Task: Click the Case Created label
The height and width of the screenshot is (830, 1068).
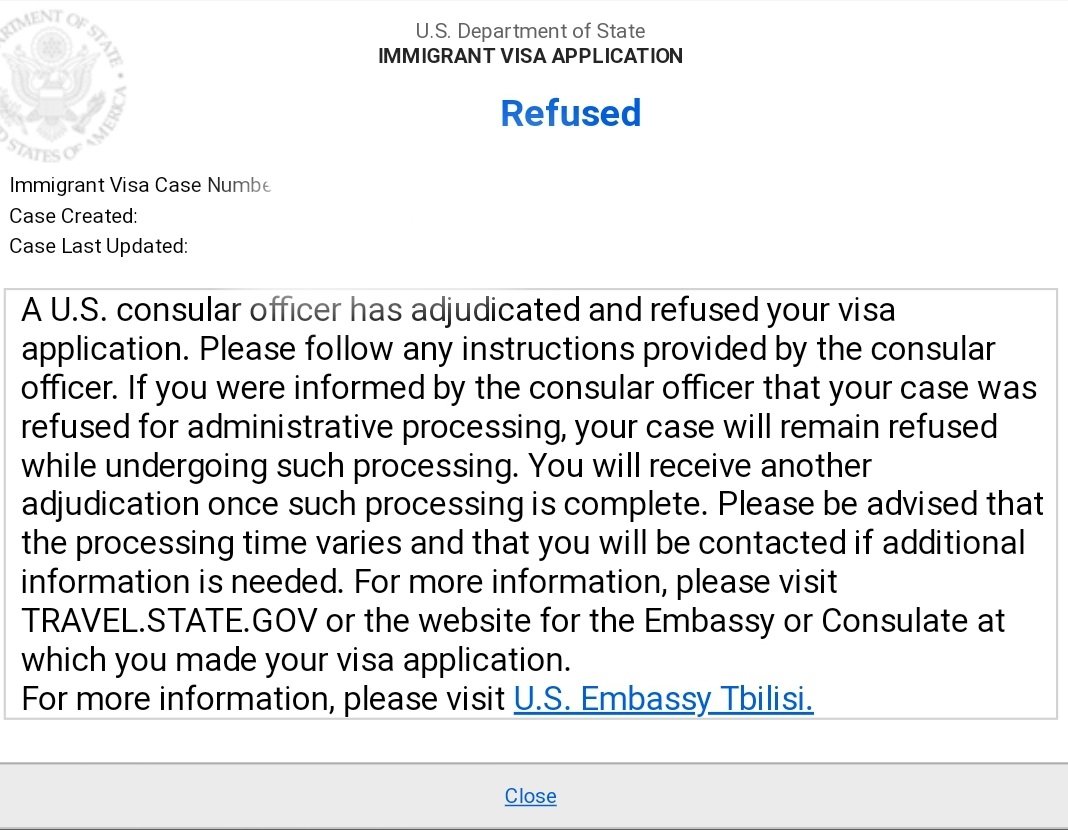Action: click(74, 216)
